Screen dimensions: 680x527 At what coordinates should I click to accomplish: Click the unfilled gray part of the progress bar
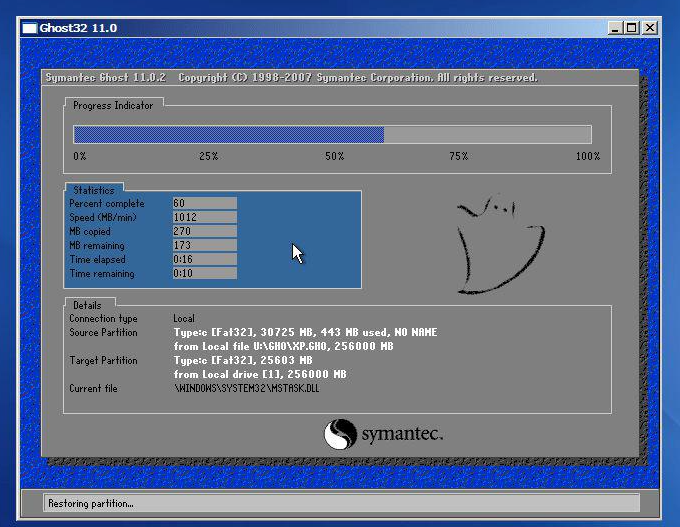tap(487, 135)
